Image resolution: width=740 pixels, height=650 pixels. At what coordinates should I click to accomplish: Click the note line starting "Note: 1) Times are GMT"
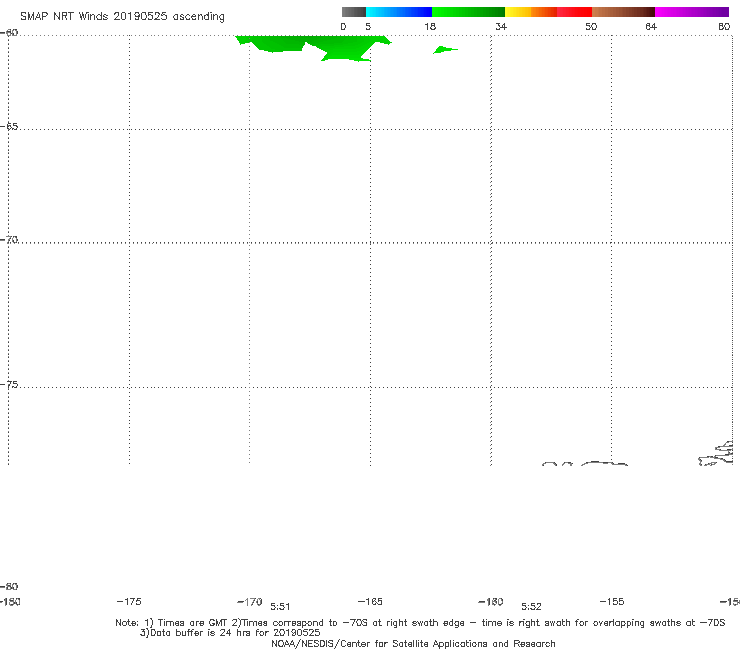point(420,623)
